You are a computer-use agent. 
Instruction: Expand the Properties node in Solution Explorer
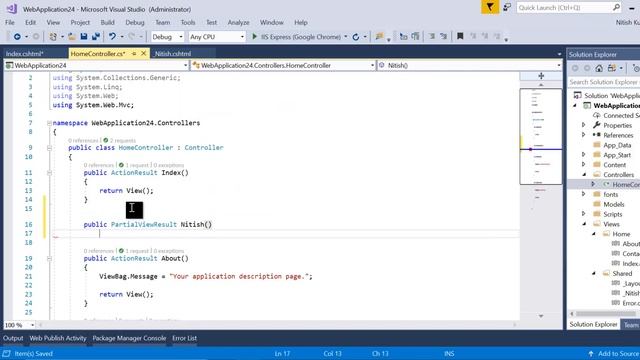click(584, 125)
